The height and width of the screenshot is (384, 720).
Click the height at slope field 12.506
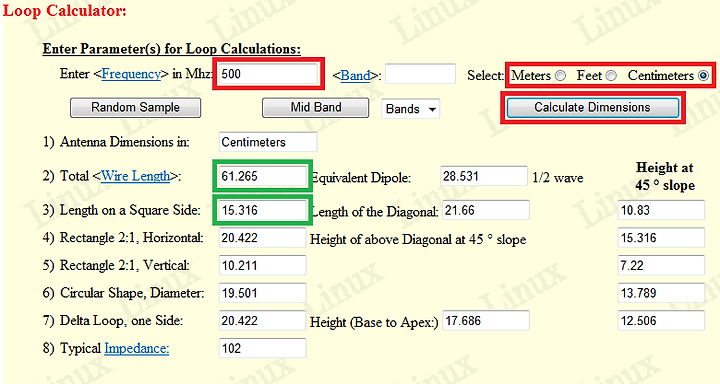(661, 321)
